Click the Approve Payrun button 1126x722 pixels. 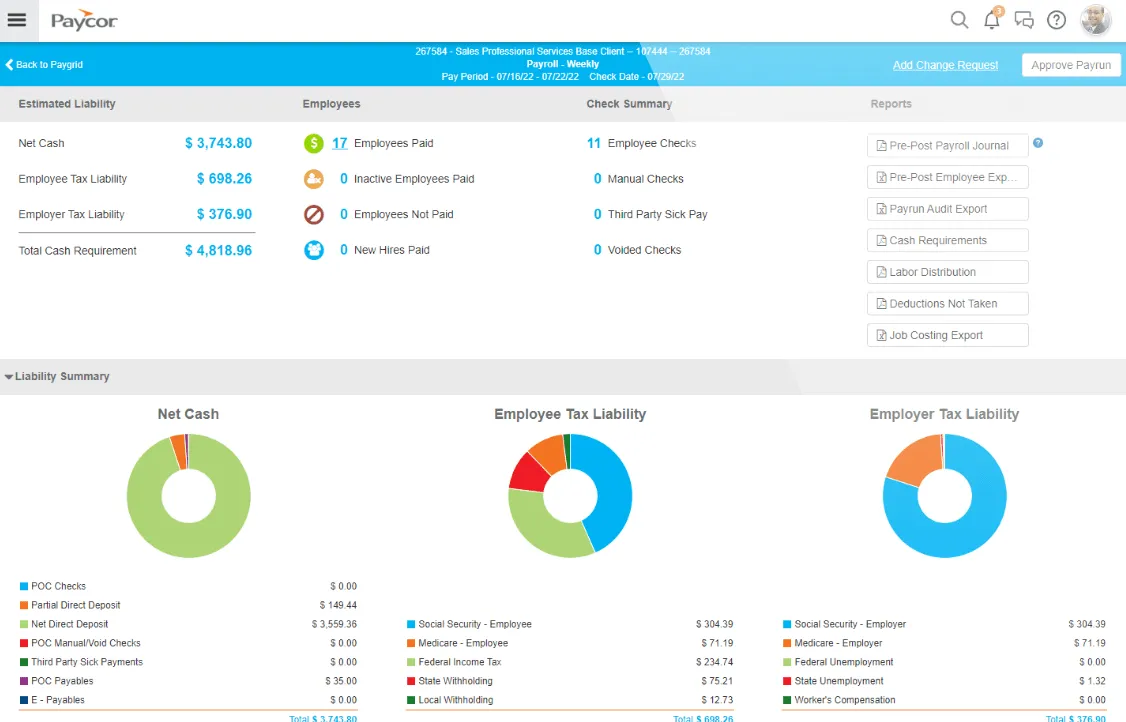(1071, 65)
